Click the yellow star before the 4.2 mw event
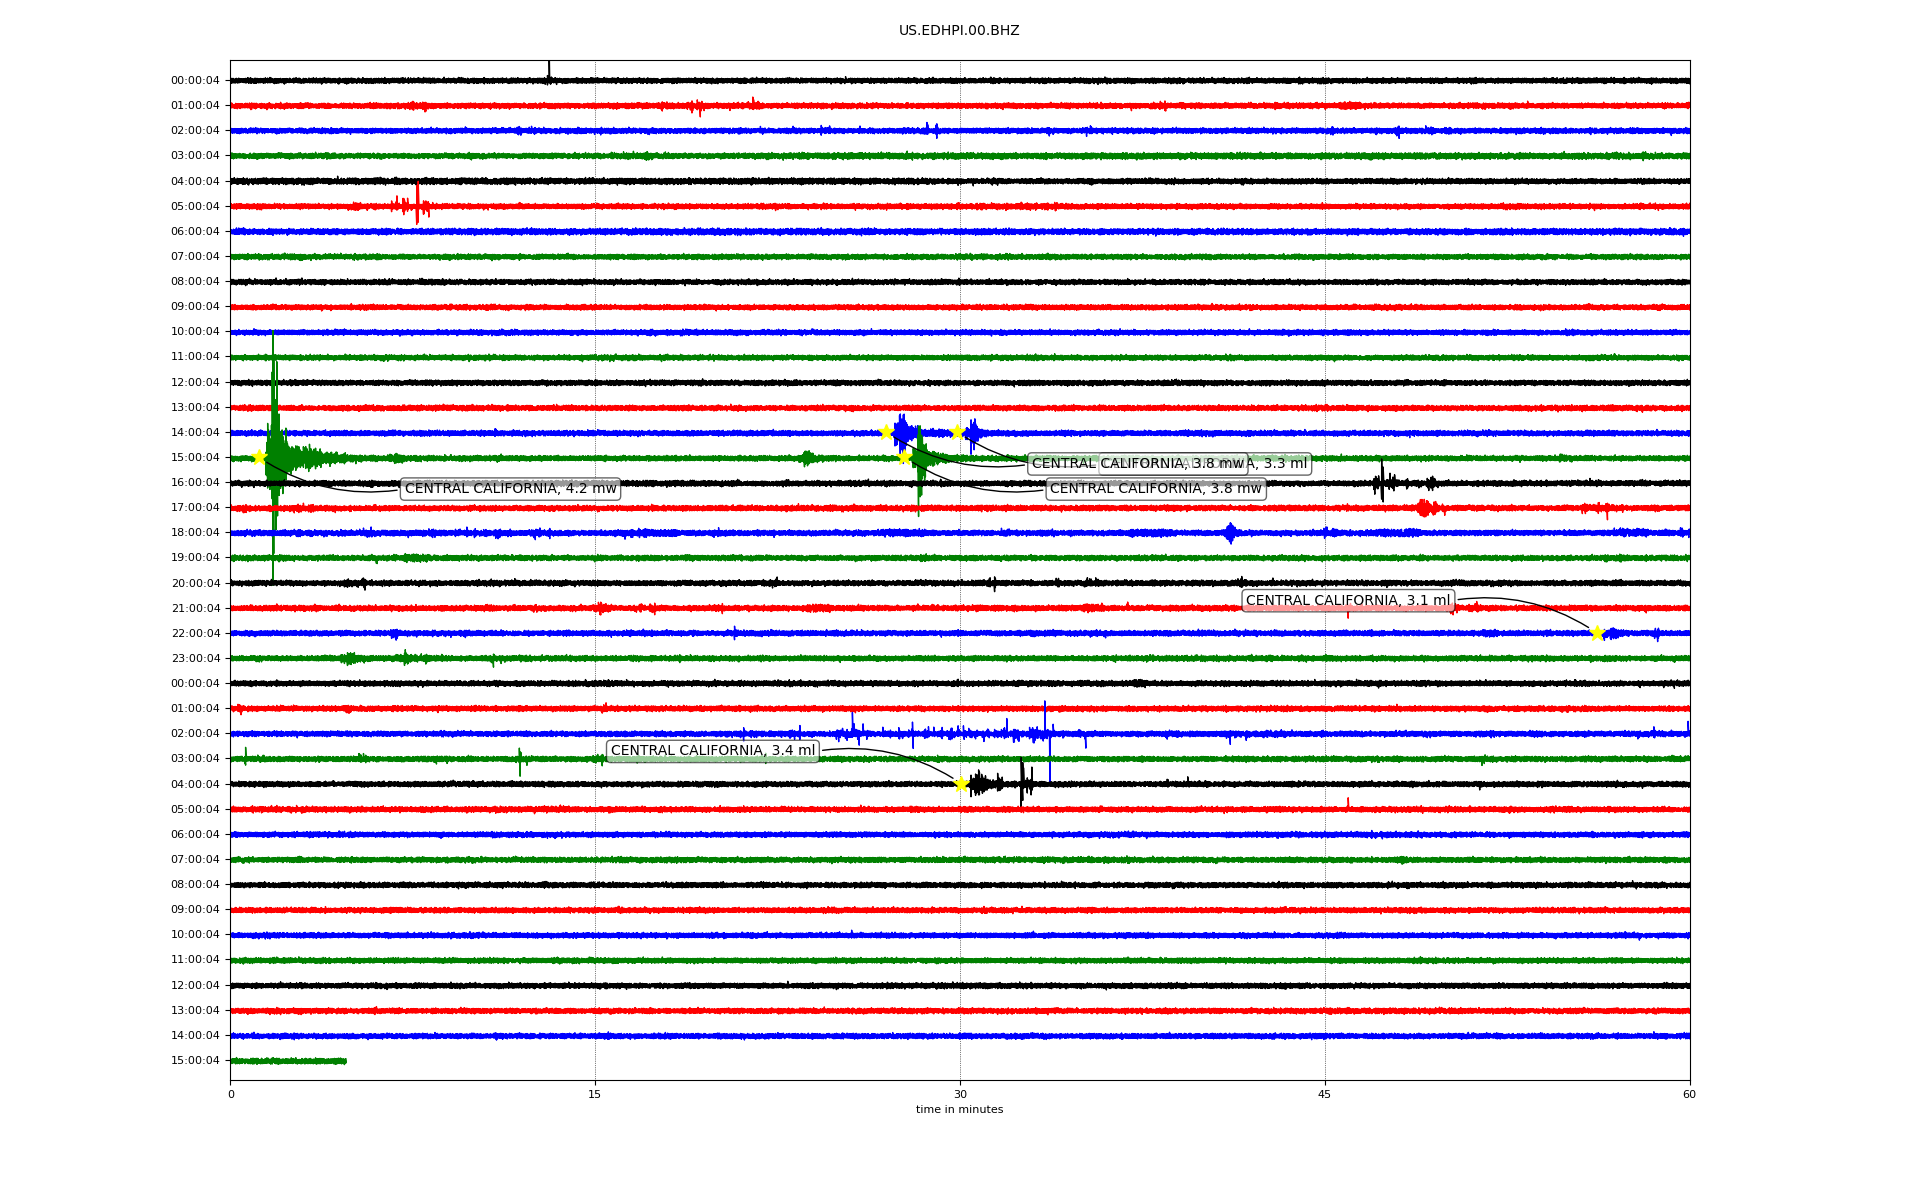The width and height of the screenshot is (1920, 1200). 259,458
